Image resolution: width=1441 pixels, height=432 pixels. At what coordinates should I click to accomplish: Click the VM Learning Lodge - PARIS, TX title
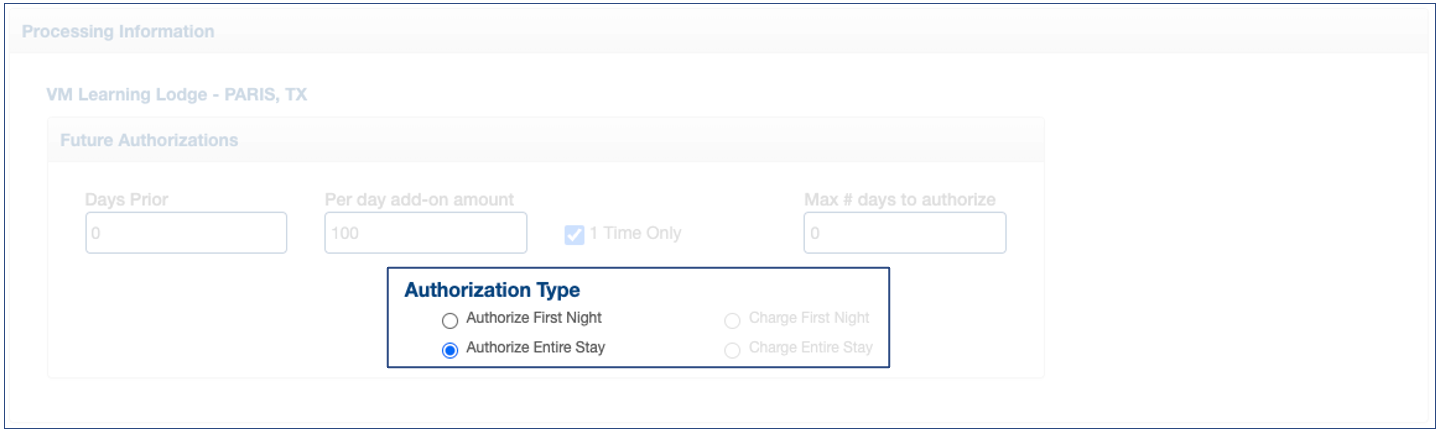(x=176, y=96)
